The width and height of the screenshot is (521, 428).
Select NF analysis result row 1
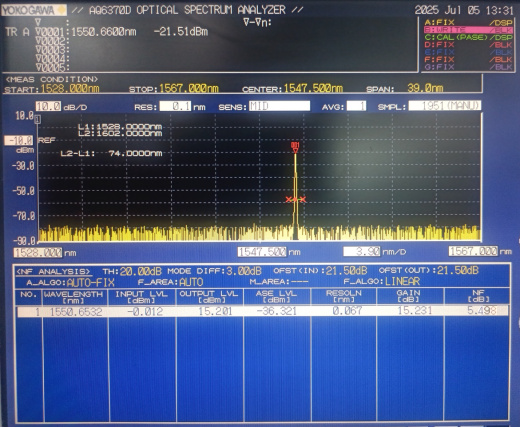(x=263, y=311)
